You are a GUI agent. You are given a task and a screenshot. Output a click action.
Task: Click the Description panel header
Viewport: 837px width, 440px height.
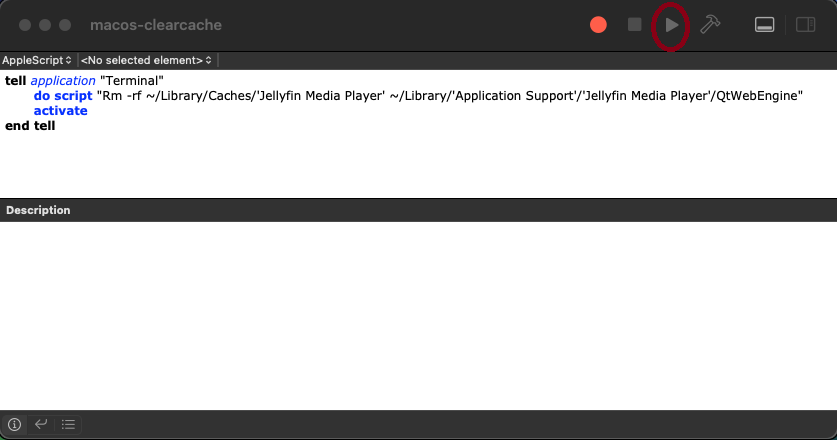point(38,210)
